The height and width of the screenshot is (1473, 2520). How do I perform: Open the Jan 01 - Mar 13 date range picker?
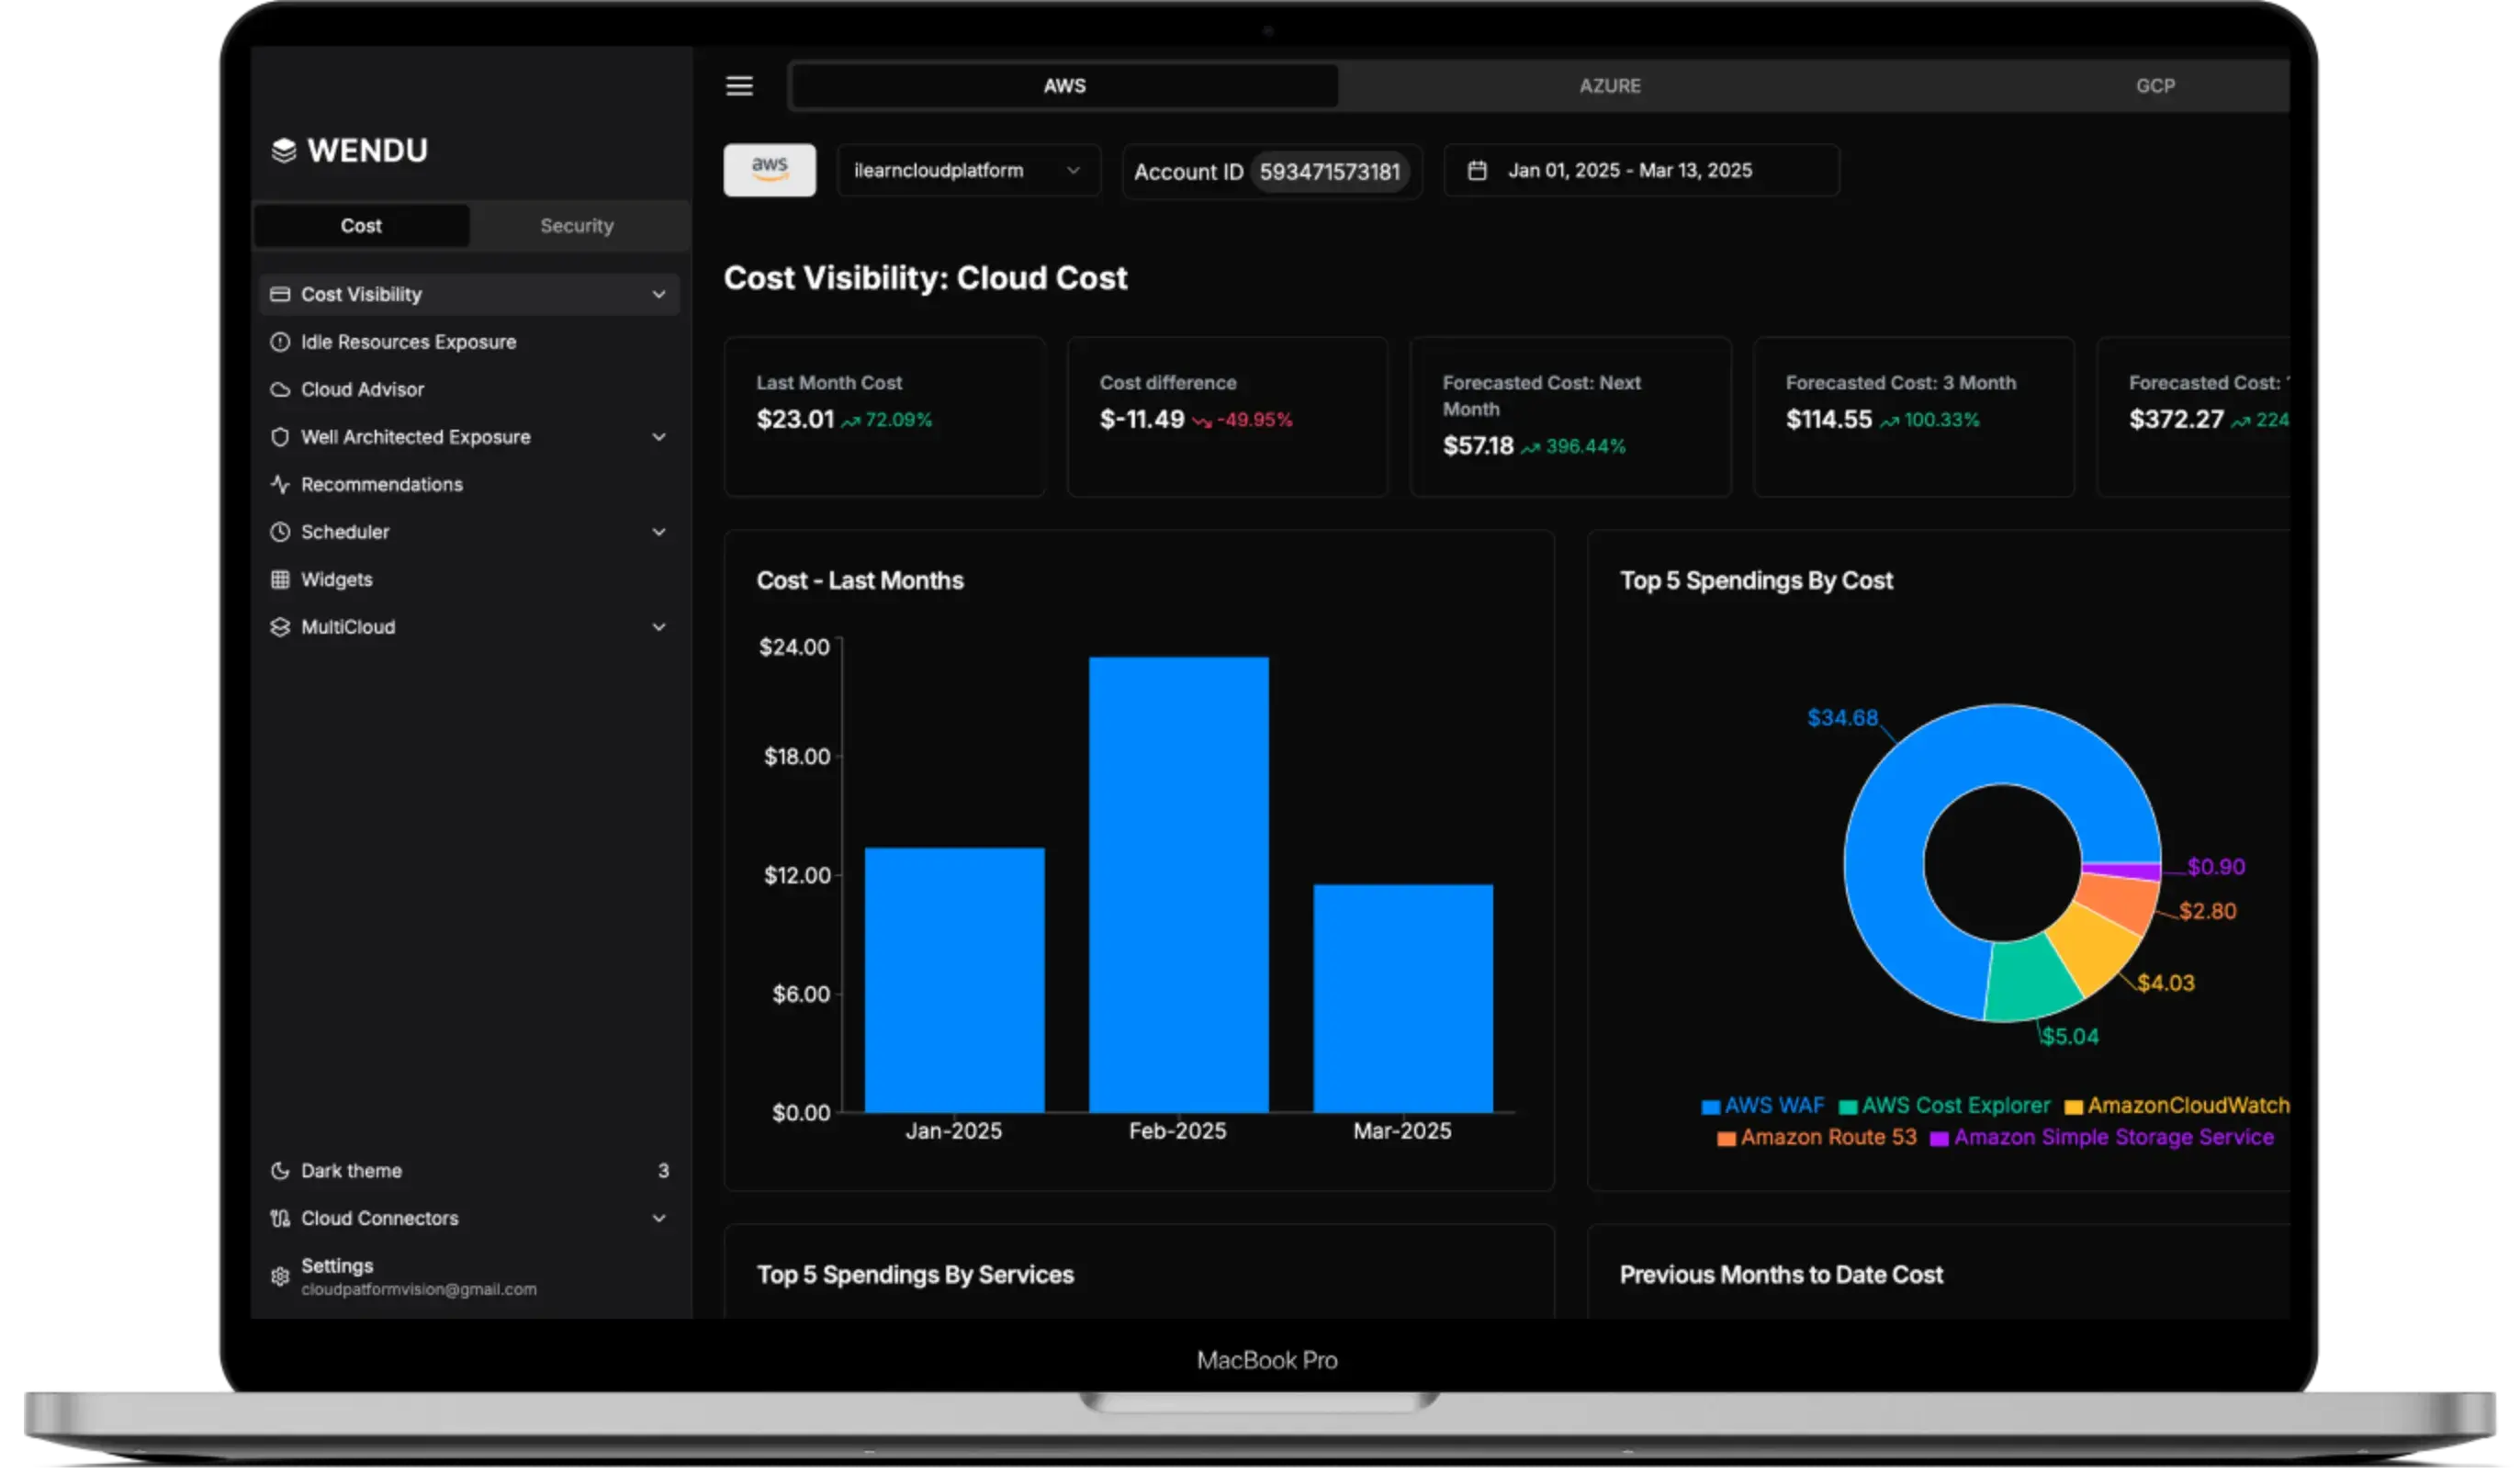pos(1641,170)
